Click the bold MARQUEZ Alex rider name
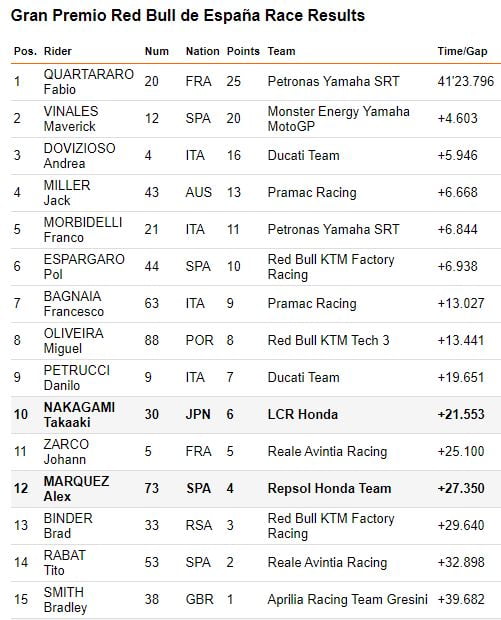501x620 pixels. (76, 489)
